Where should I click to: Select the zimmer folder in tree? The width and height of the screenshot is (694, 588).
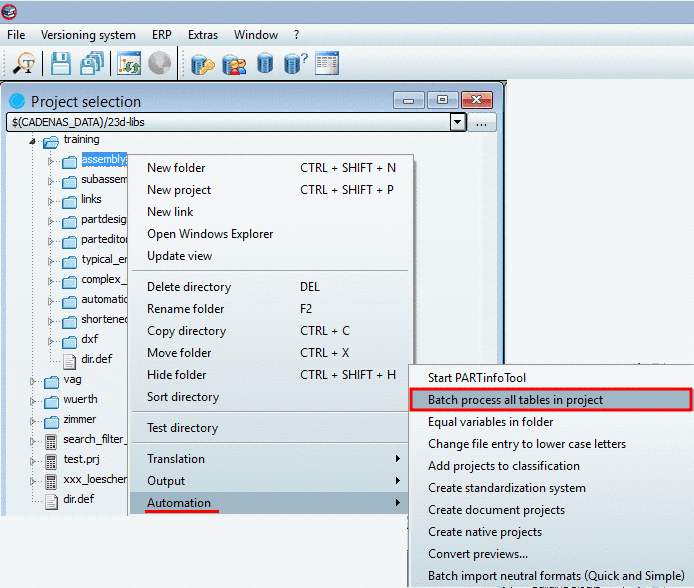[80, 419]
